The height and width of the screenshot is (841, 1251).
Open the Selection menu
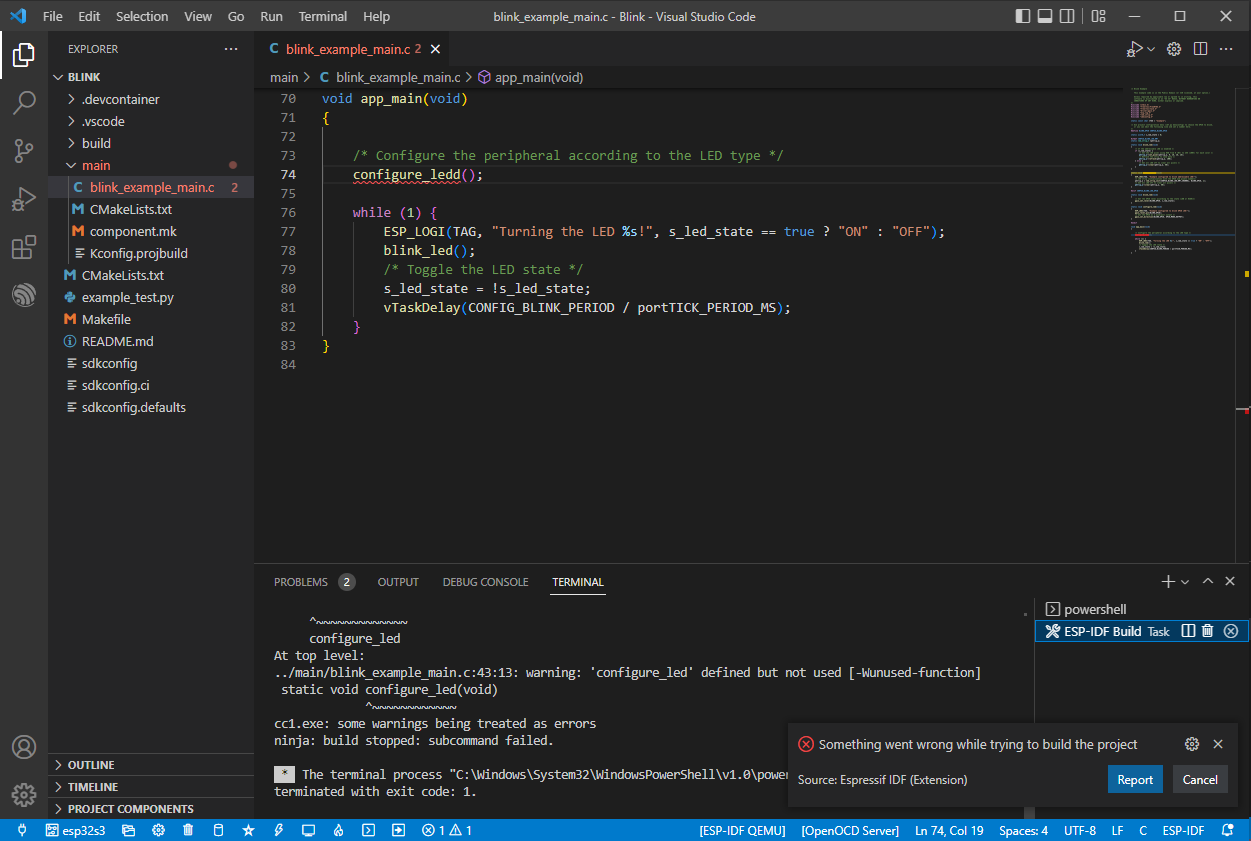(142, 17)
